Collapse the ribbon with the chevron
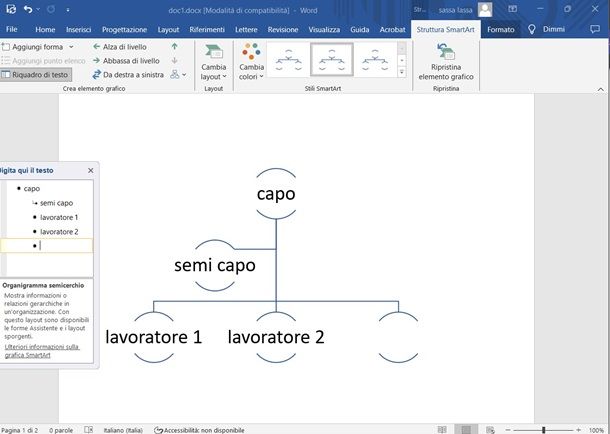 [600, 89]
